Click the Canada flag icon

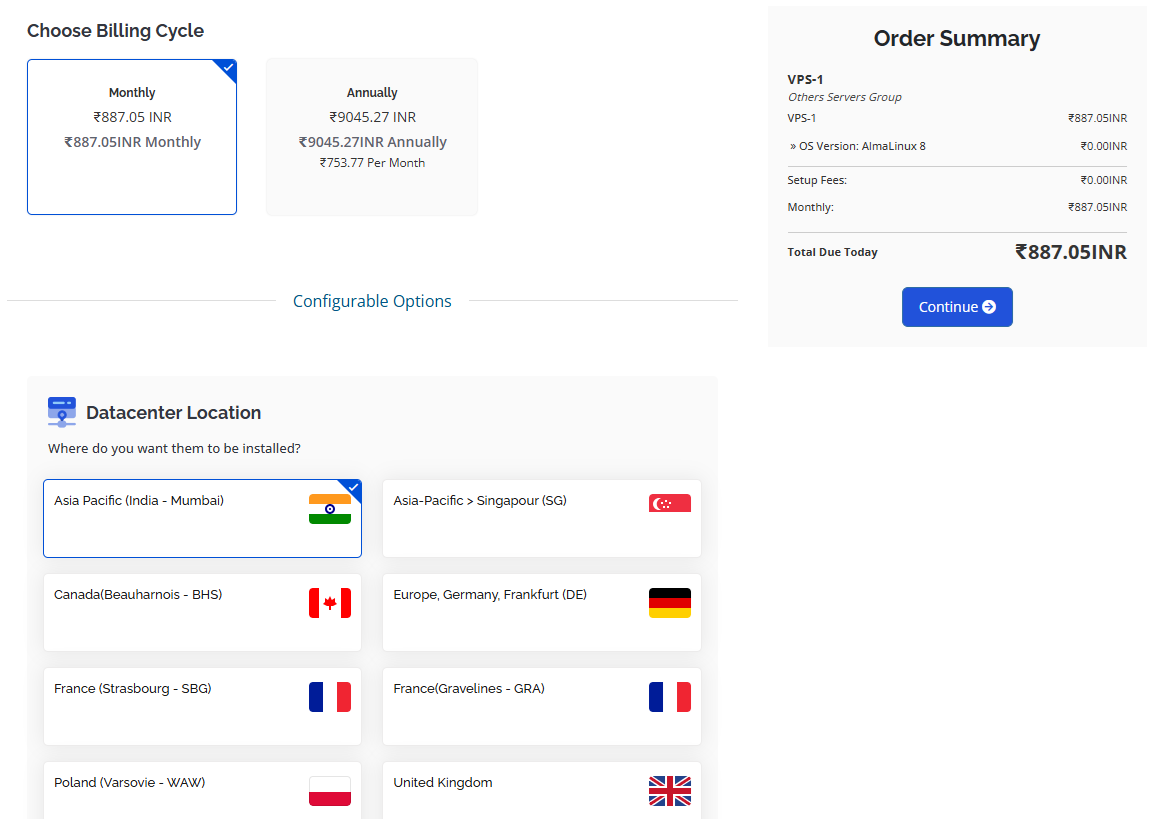(x=329, y=603)
